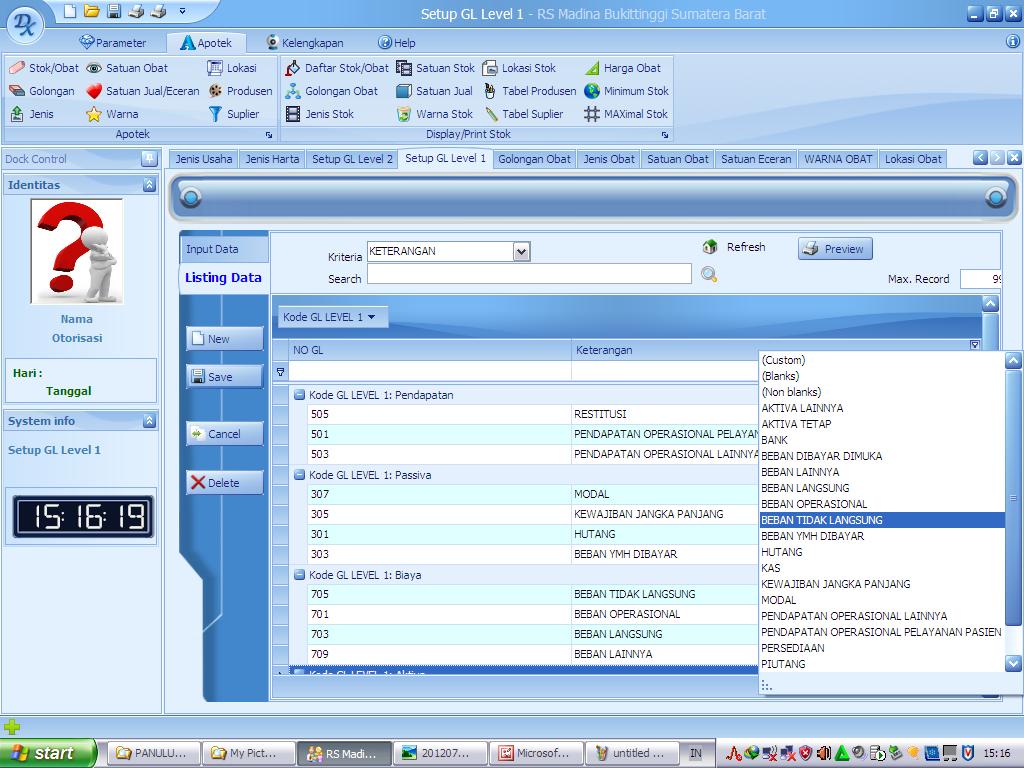Click the Stok/Obat icon in Apotek ribbon

[17, 68]
